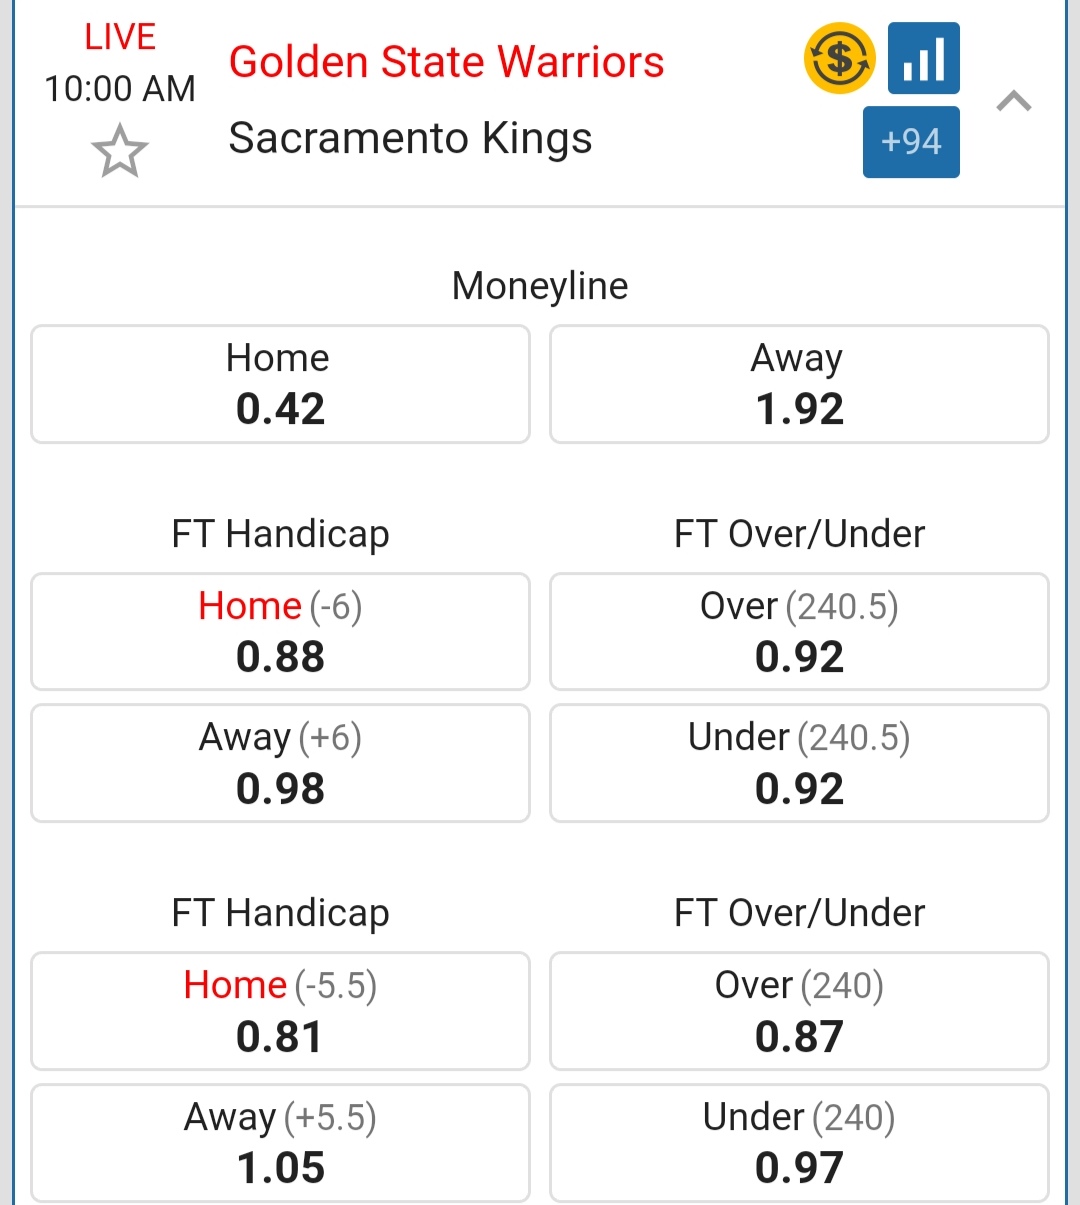The width and height of the screenshot is (1080, 1205).
Task: Bet Over (240.5) at 0.92
Action: pyautogui.click(x=799, y=632)
